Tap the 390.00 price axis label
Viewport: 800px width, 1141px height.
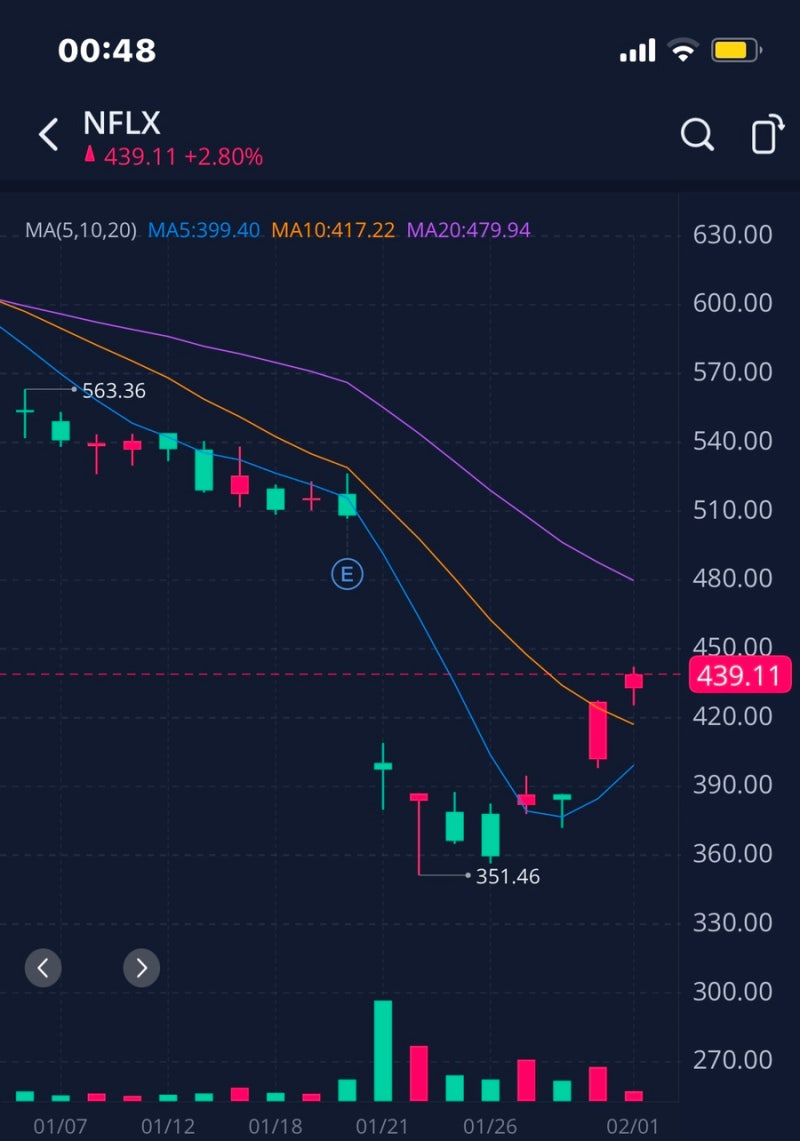732,784
